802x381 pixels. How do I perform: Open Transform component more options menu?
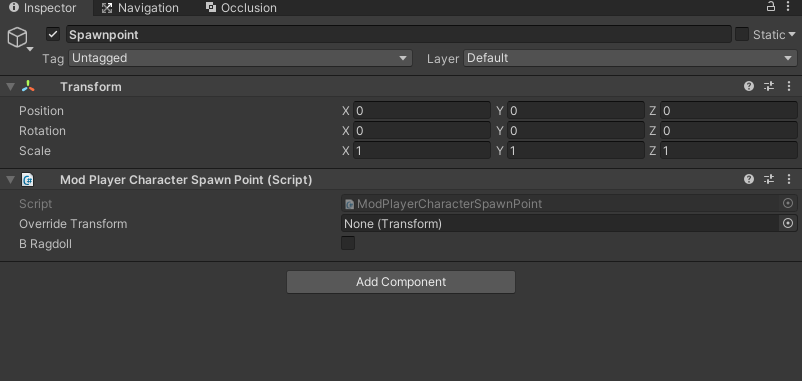pyautogui.click(x=789, y=86)
